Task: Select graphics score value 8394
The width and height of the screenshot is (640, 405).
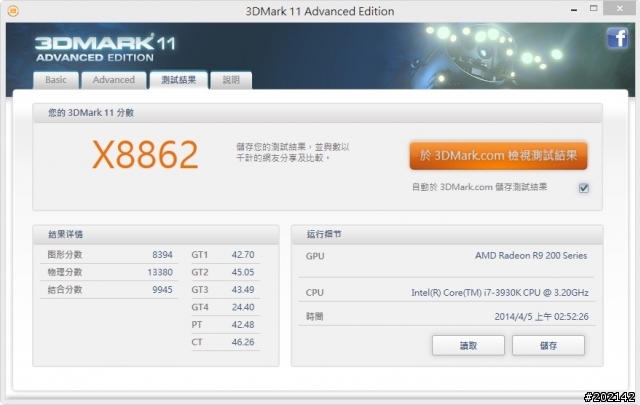Action: click(162, 255)
